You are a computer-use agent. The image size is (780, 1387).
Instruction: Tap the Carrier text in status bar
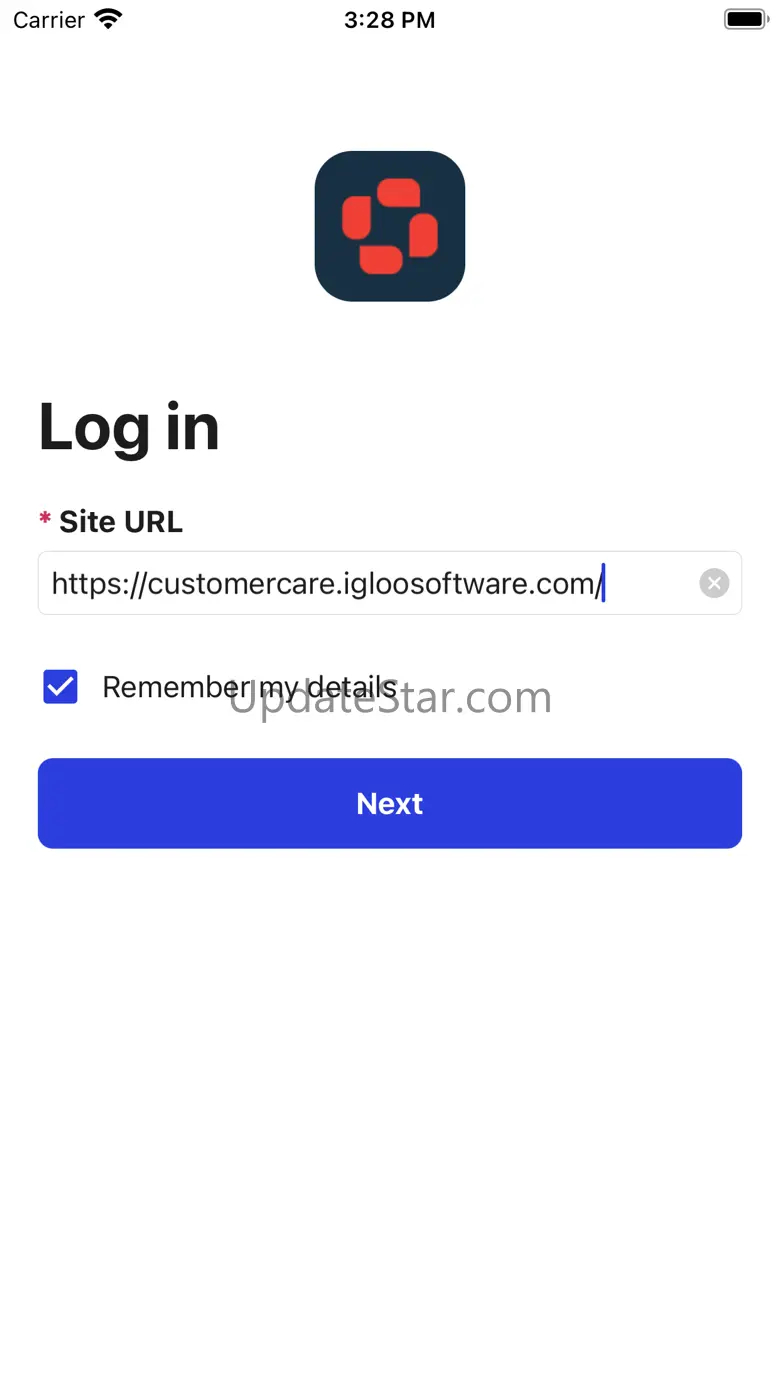pos(49,20)
